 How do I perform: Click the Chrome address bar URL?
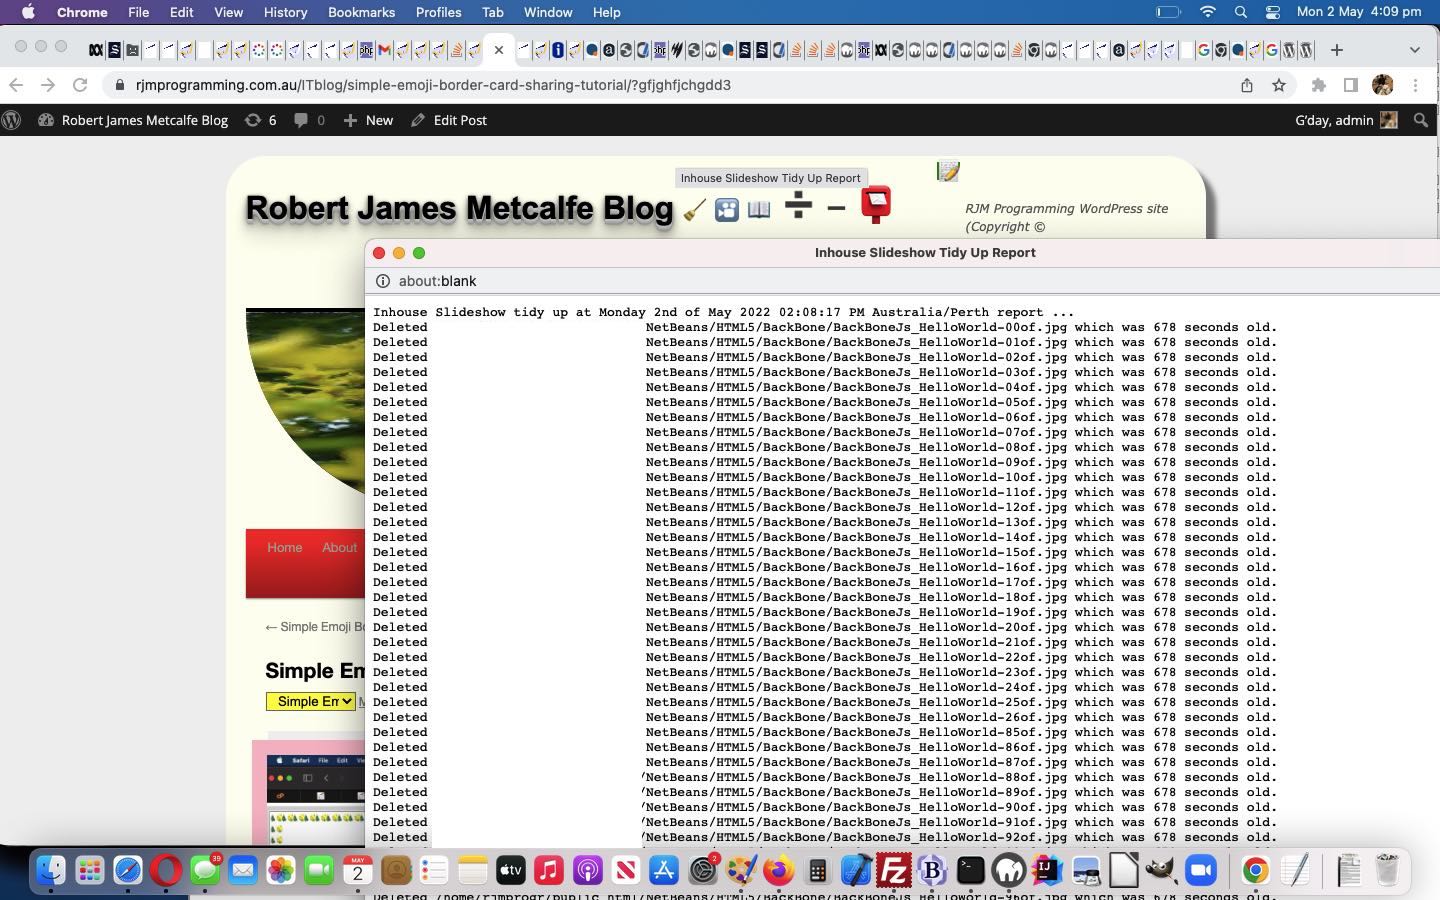click(433, 85)
